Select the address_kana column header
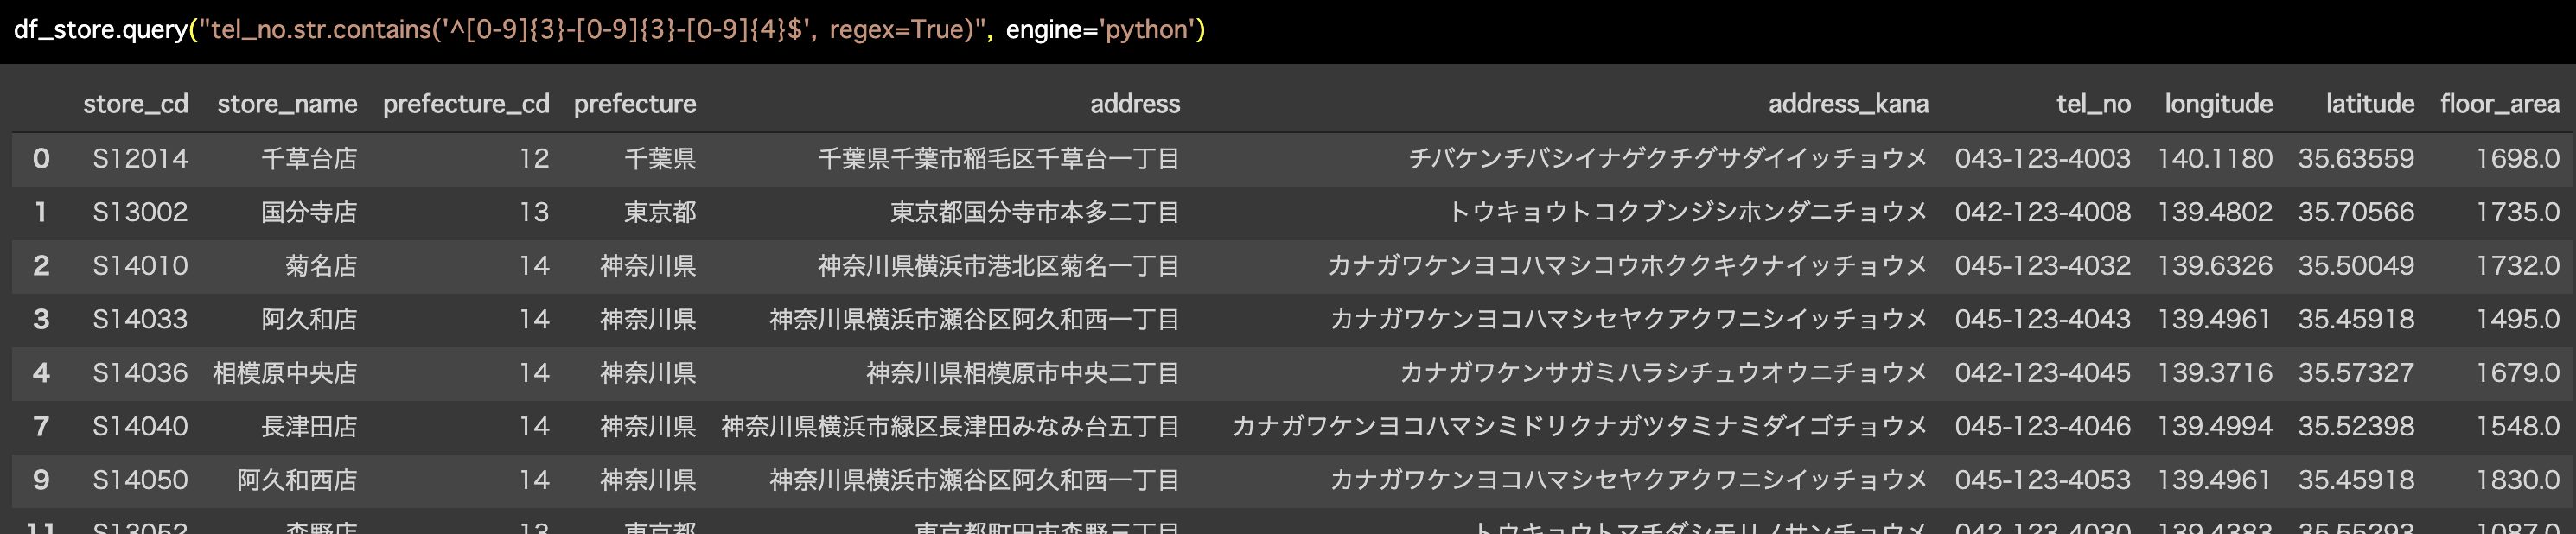Image resolution: width=2576 pixels, height=534 pixels. (x=1848, y=104)
